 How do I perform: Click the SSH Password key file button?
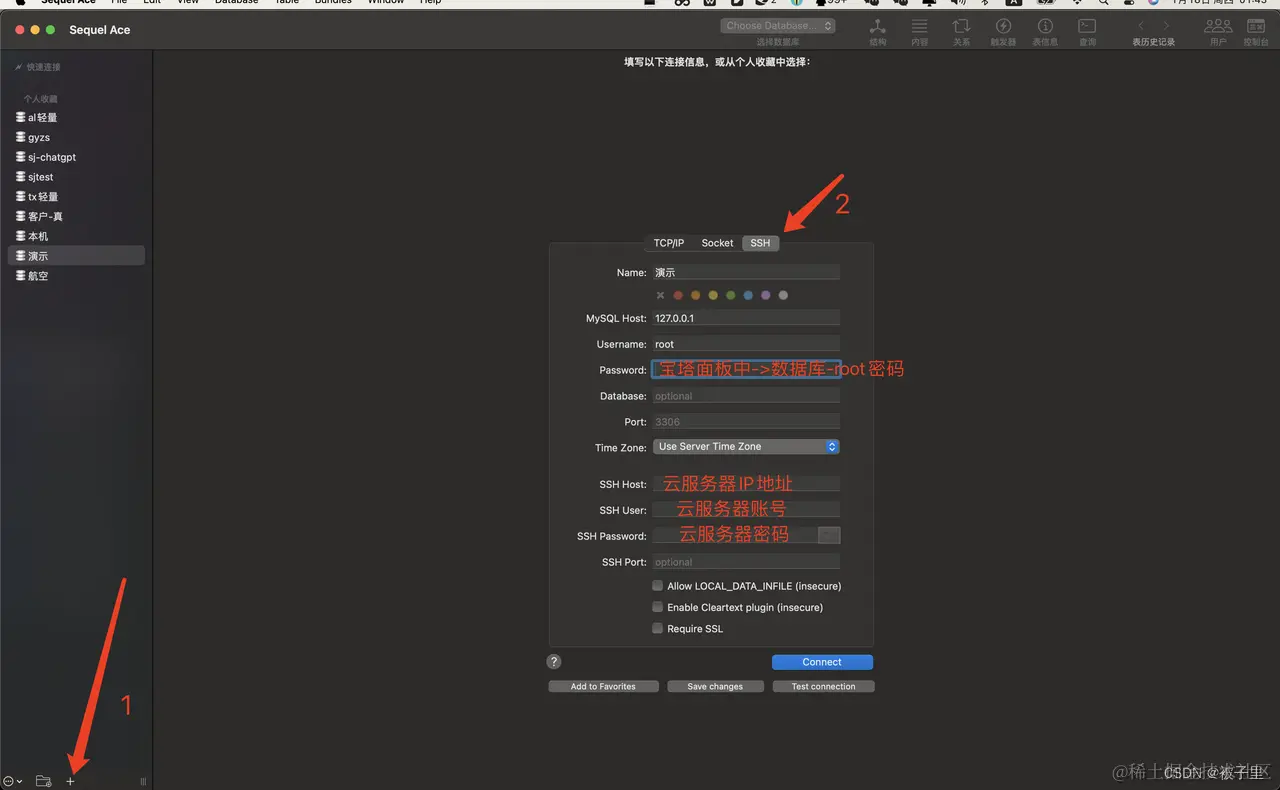(829, 535)
